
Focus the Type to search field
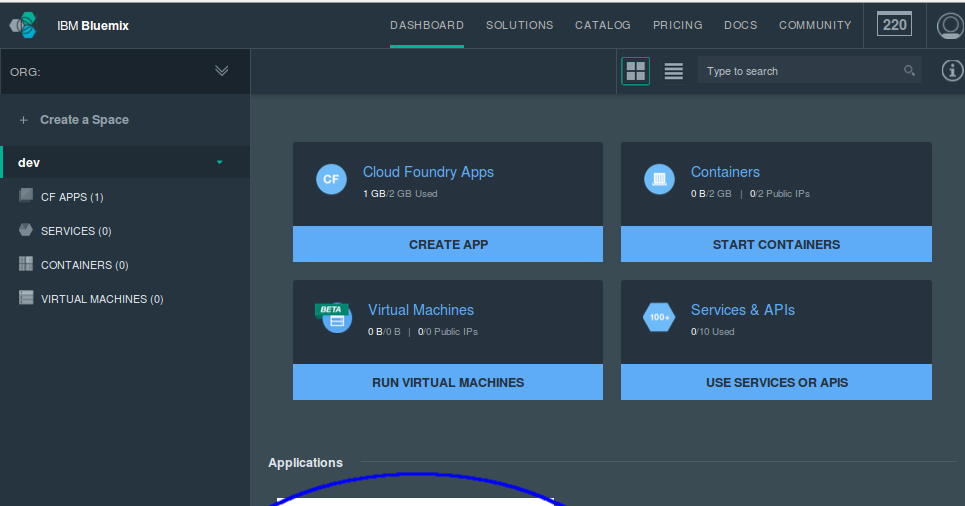click(x=809, y=71)
